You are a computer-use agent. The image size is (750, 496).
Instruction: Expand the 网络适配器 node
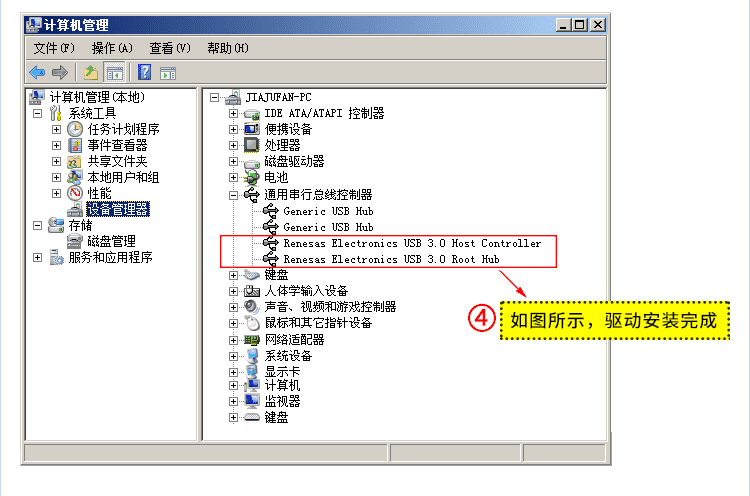tap(233, 340)
